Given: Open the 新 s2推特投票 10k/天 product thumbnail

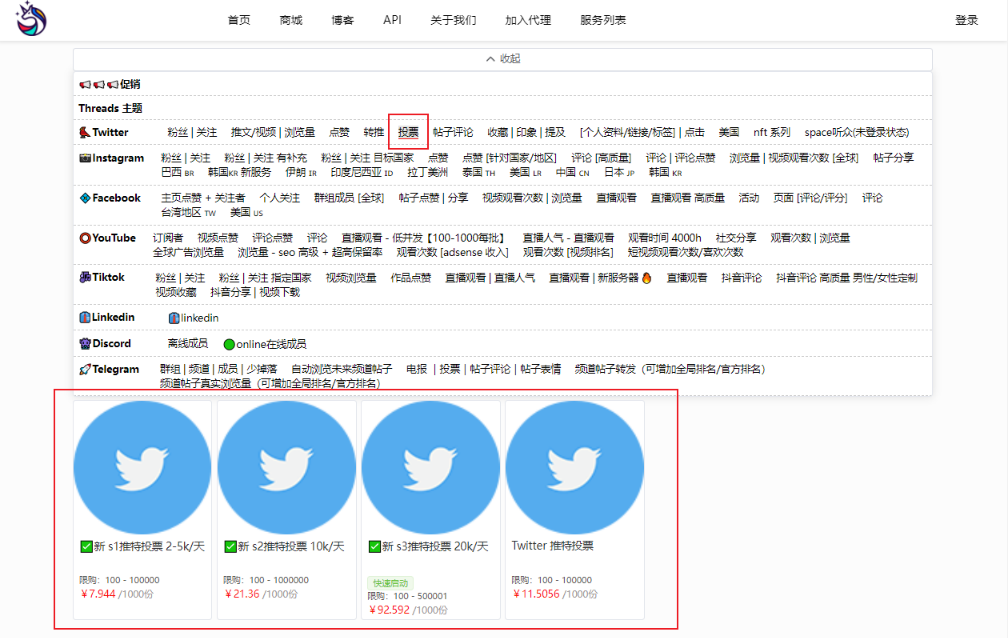Looking at the screenshot, I should [x=287, y=468].
